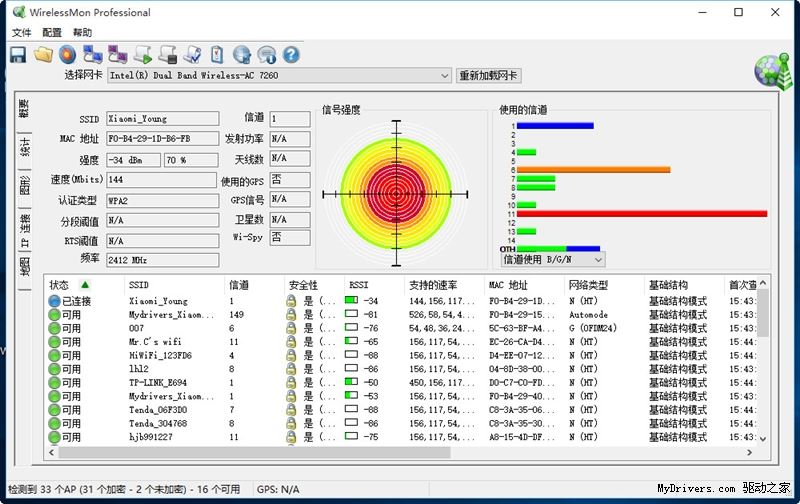Click the strength field showing -34 dBm
The width and height of the screenshot is (800, 504).
(133, 160)
